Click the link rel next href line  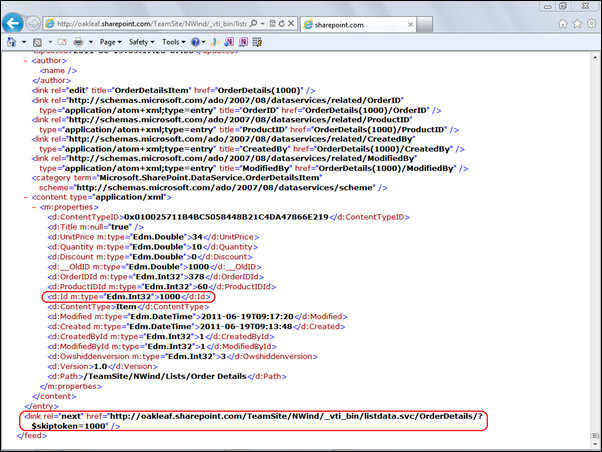[x=253, y=421]
